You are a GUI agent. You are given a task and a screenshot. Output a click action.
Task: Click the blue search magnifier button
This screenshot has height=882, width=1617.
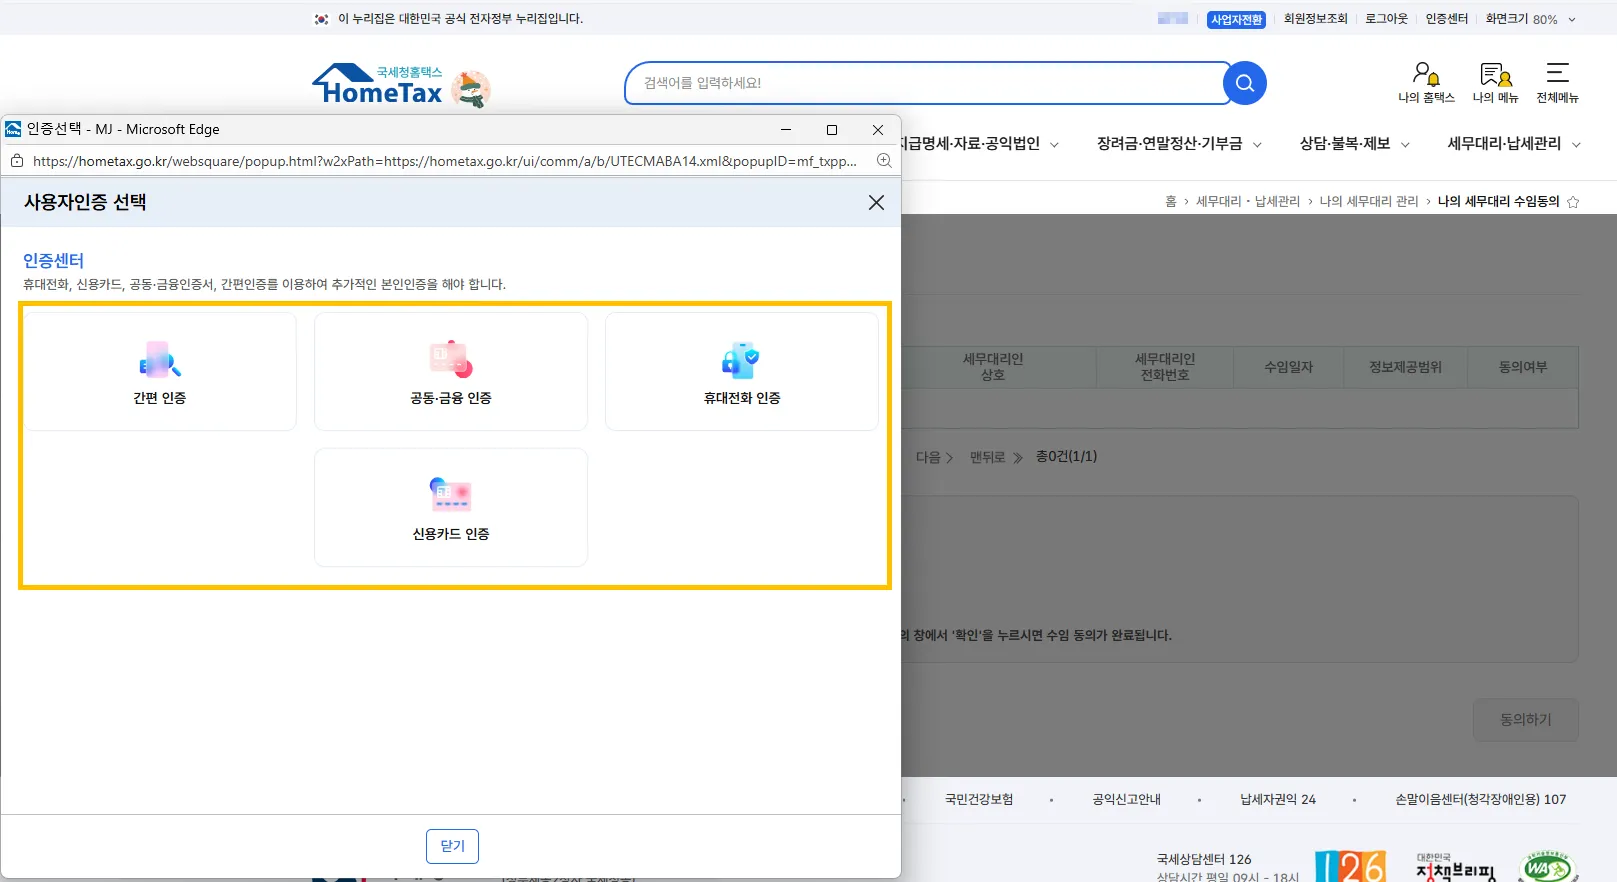pyautogui.click(x=1245, y=83)
